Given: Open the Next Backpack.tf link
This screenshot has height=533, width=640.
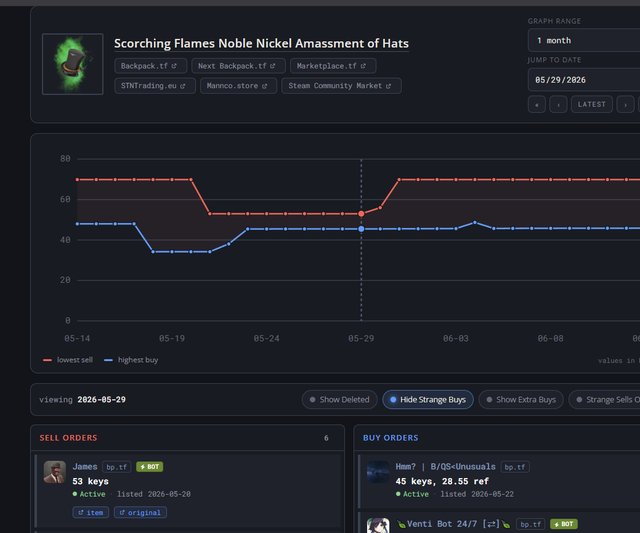Looking at the screenshot, I should pos(238,66).
